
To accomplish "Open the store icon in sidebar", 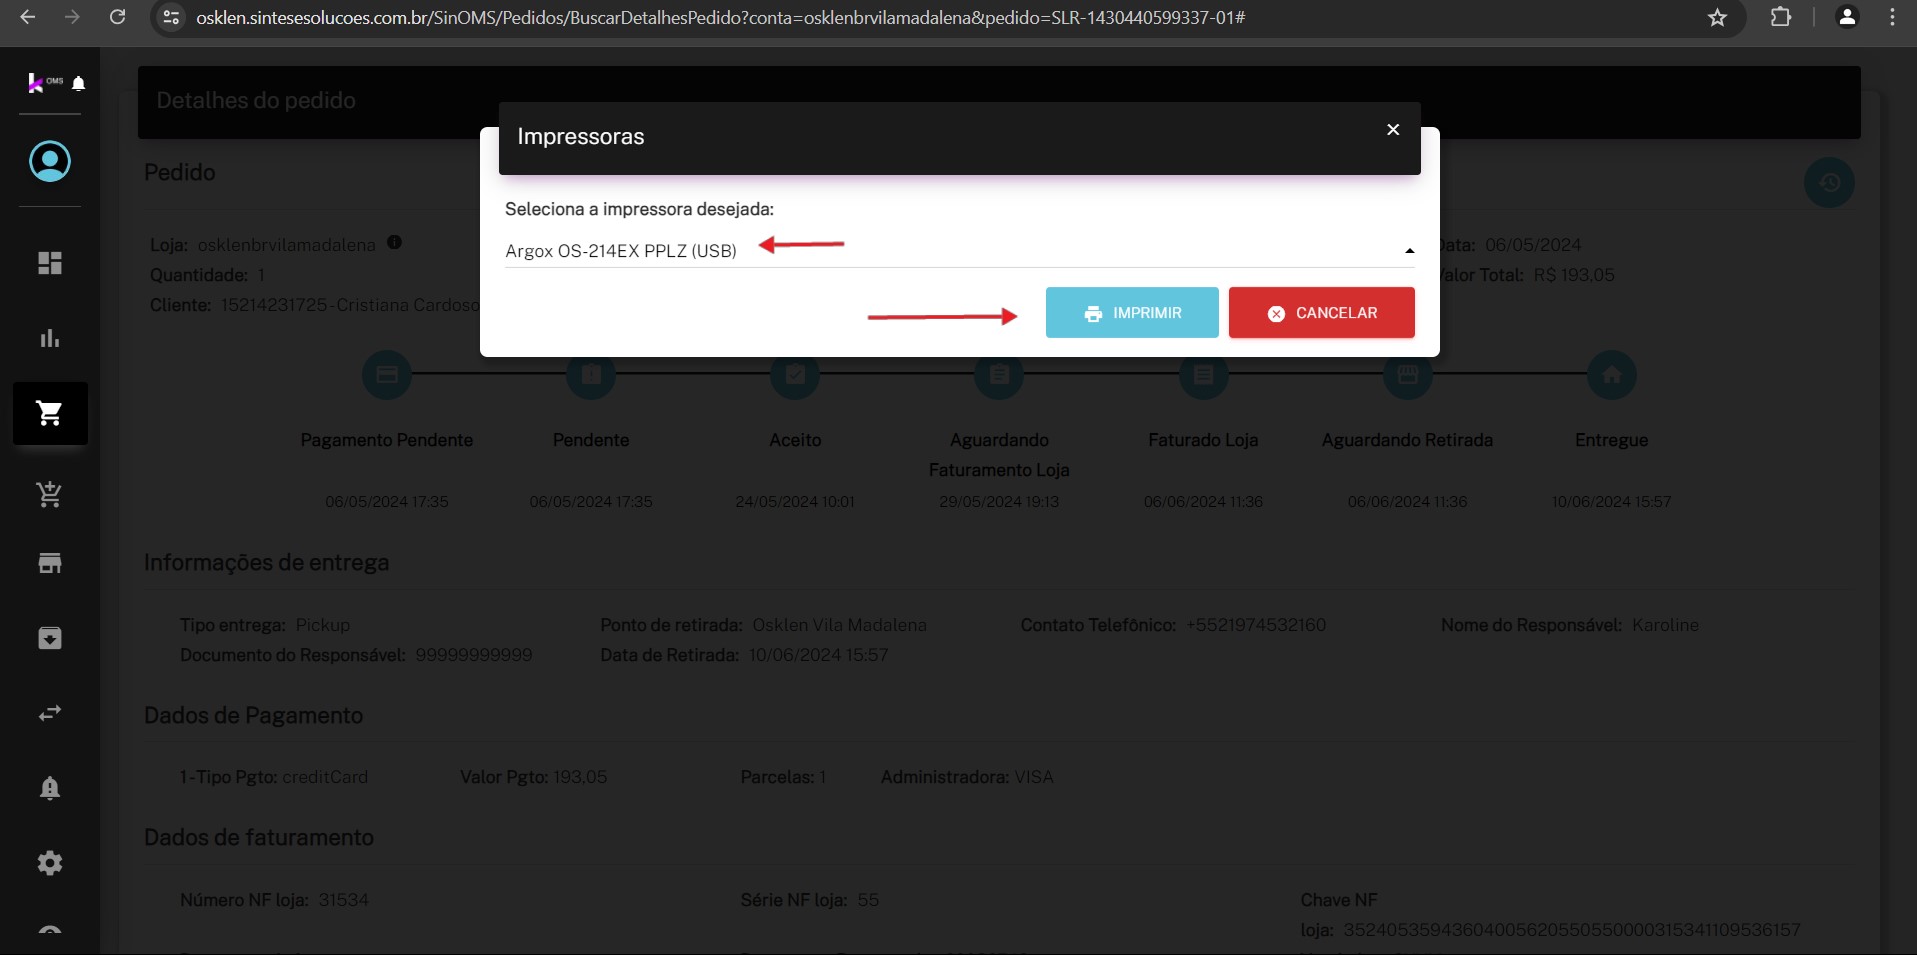I will [50, 563].
